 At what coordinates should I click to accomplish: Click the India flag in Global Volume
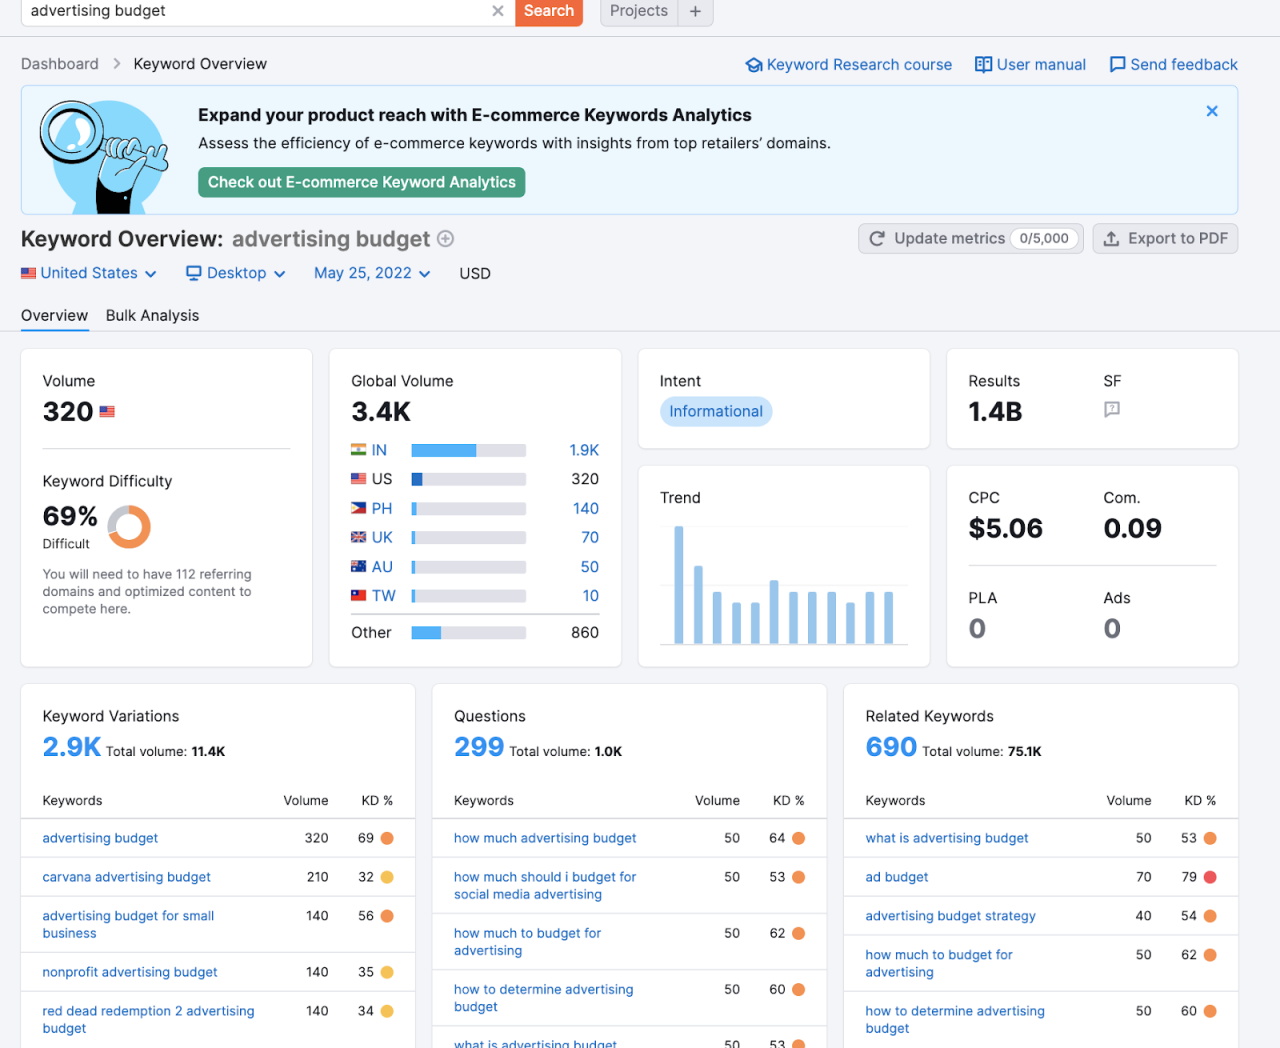(358, 450)
